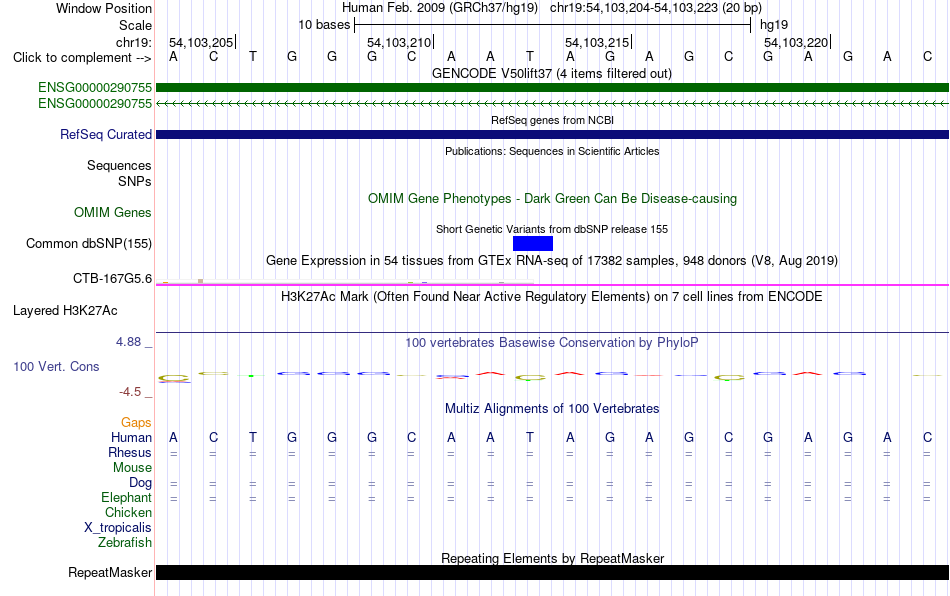Click OMIM Gene Phenotypes track title

pos(552,199)
